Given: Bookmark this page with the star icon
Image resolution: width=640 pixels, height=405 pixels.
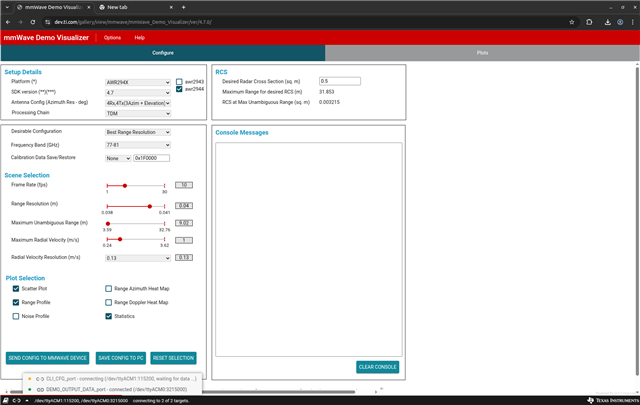Looking at the screenshot, I should 571,22.
